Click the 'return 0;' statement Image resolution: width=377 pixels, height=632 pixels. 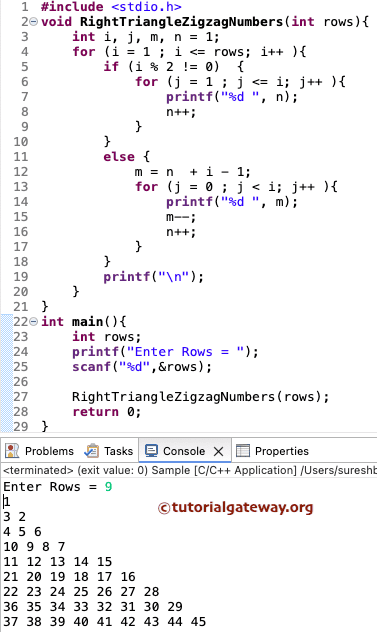[107, 412]
